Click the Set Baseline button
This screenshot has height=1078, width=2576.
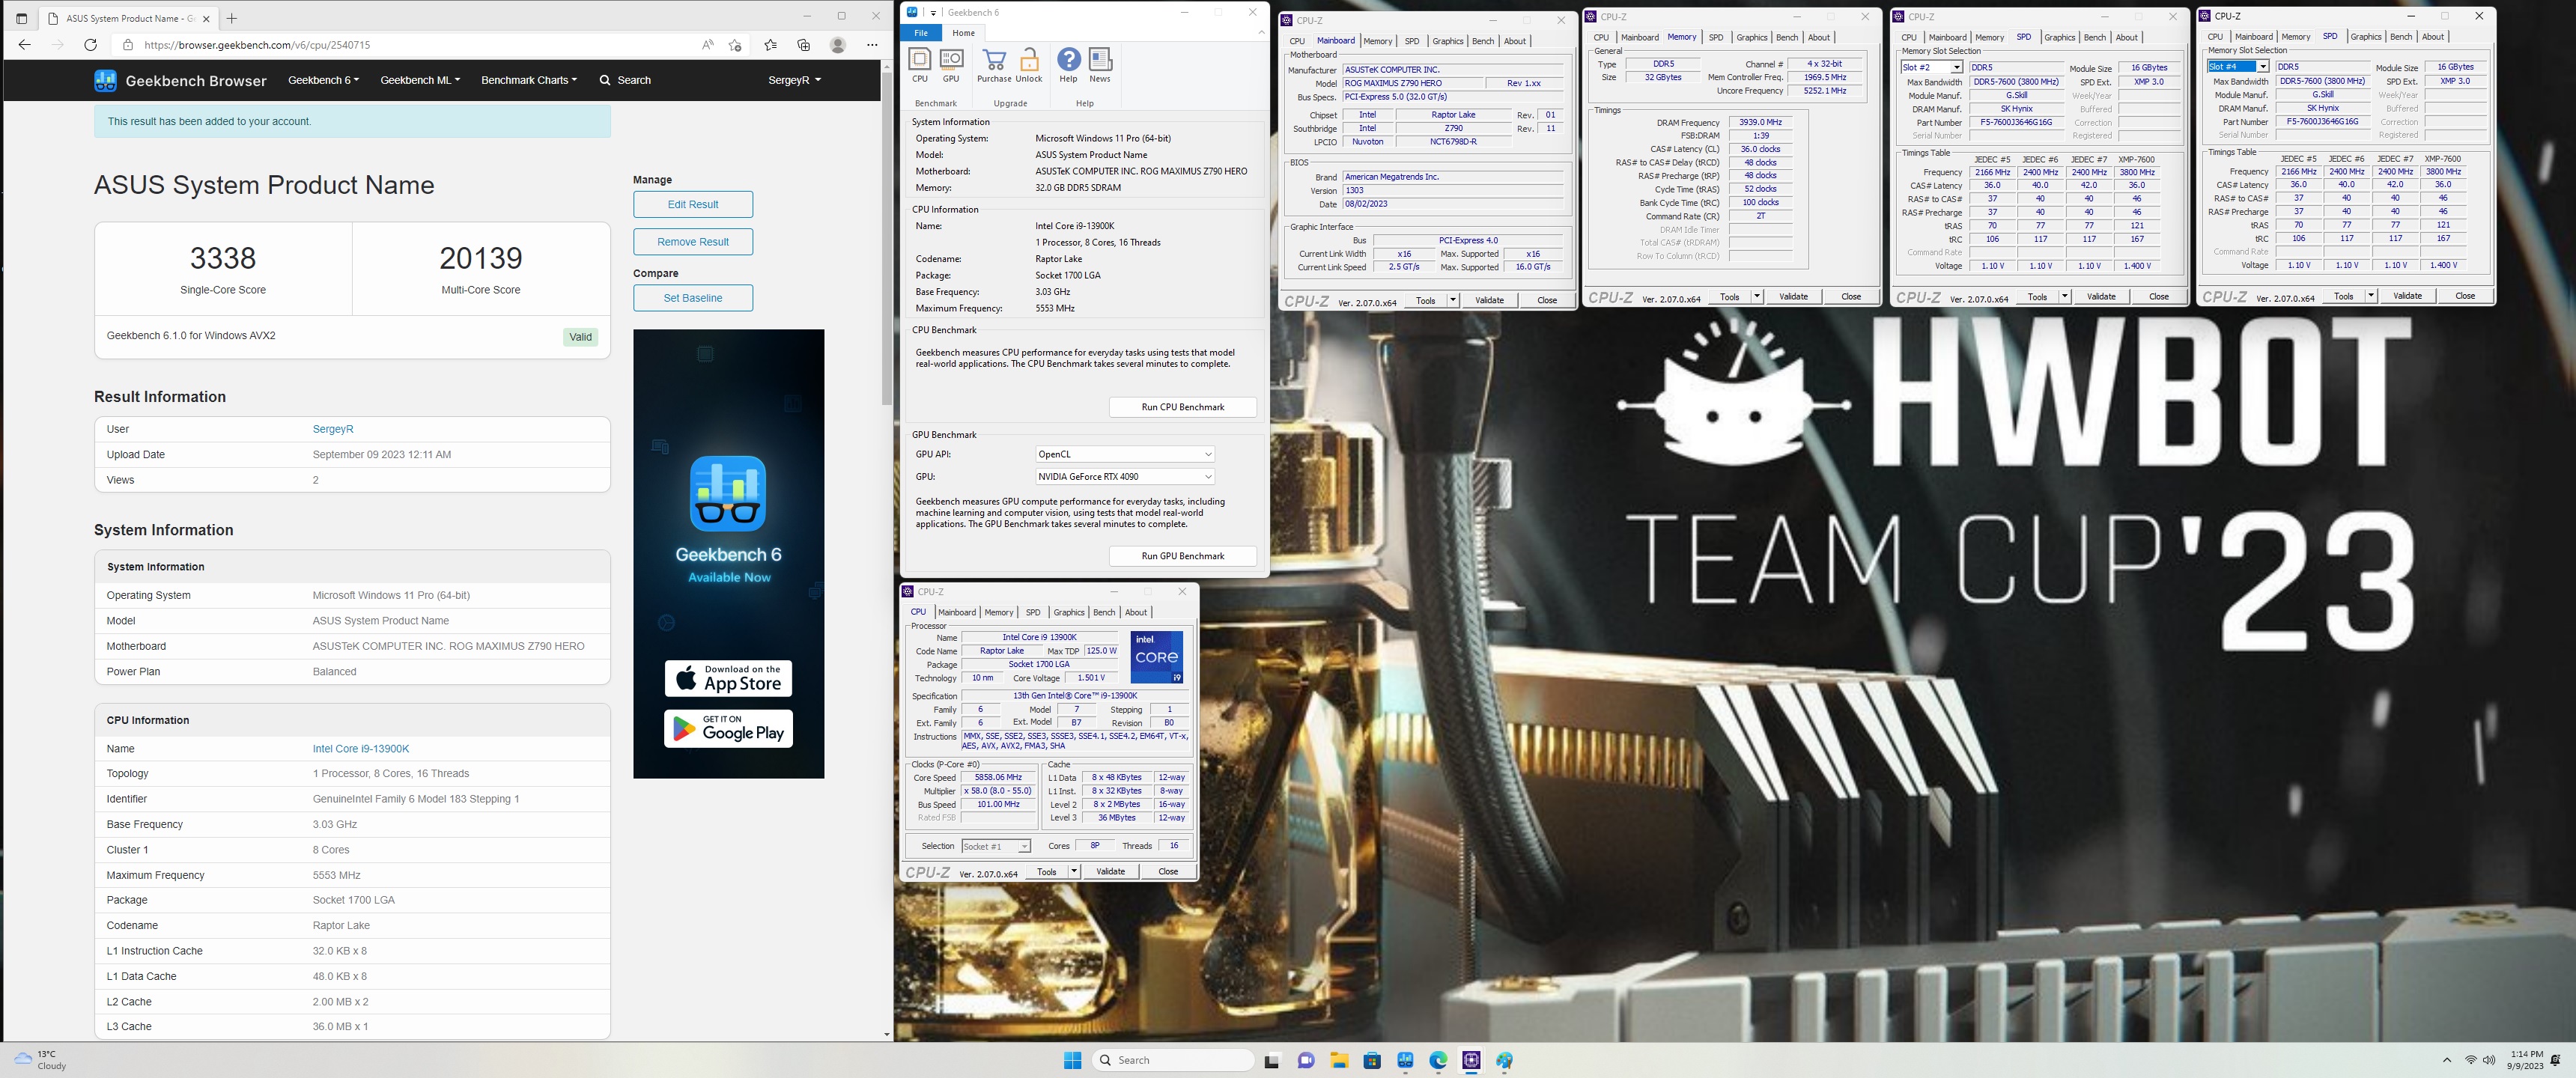click(x=693, y=298)
